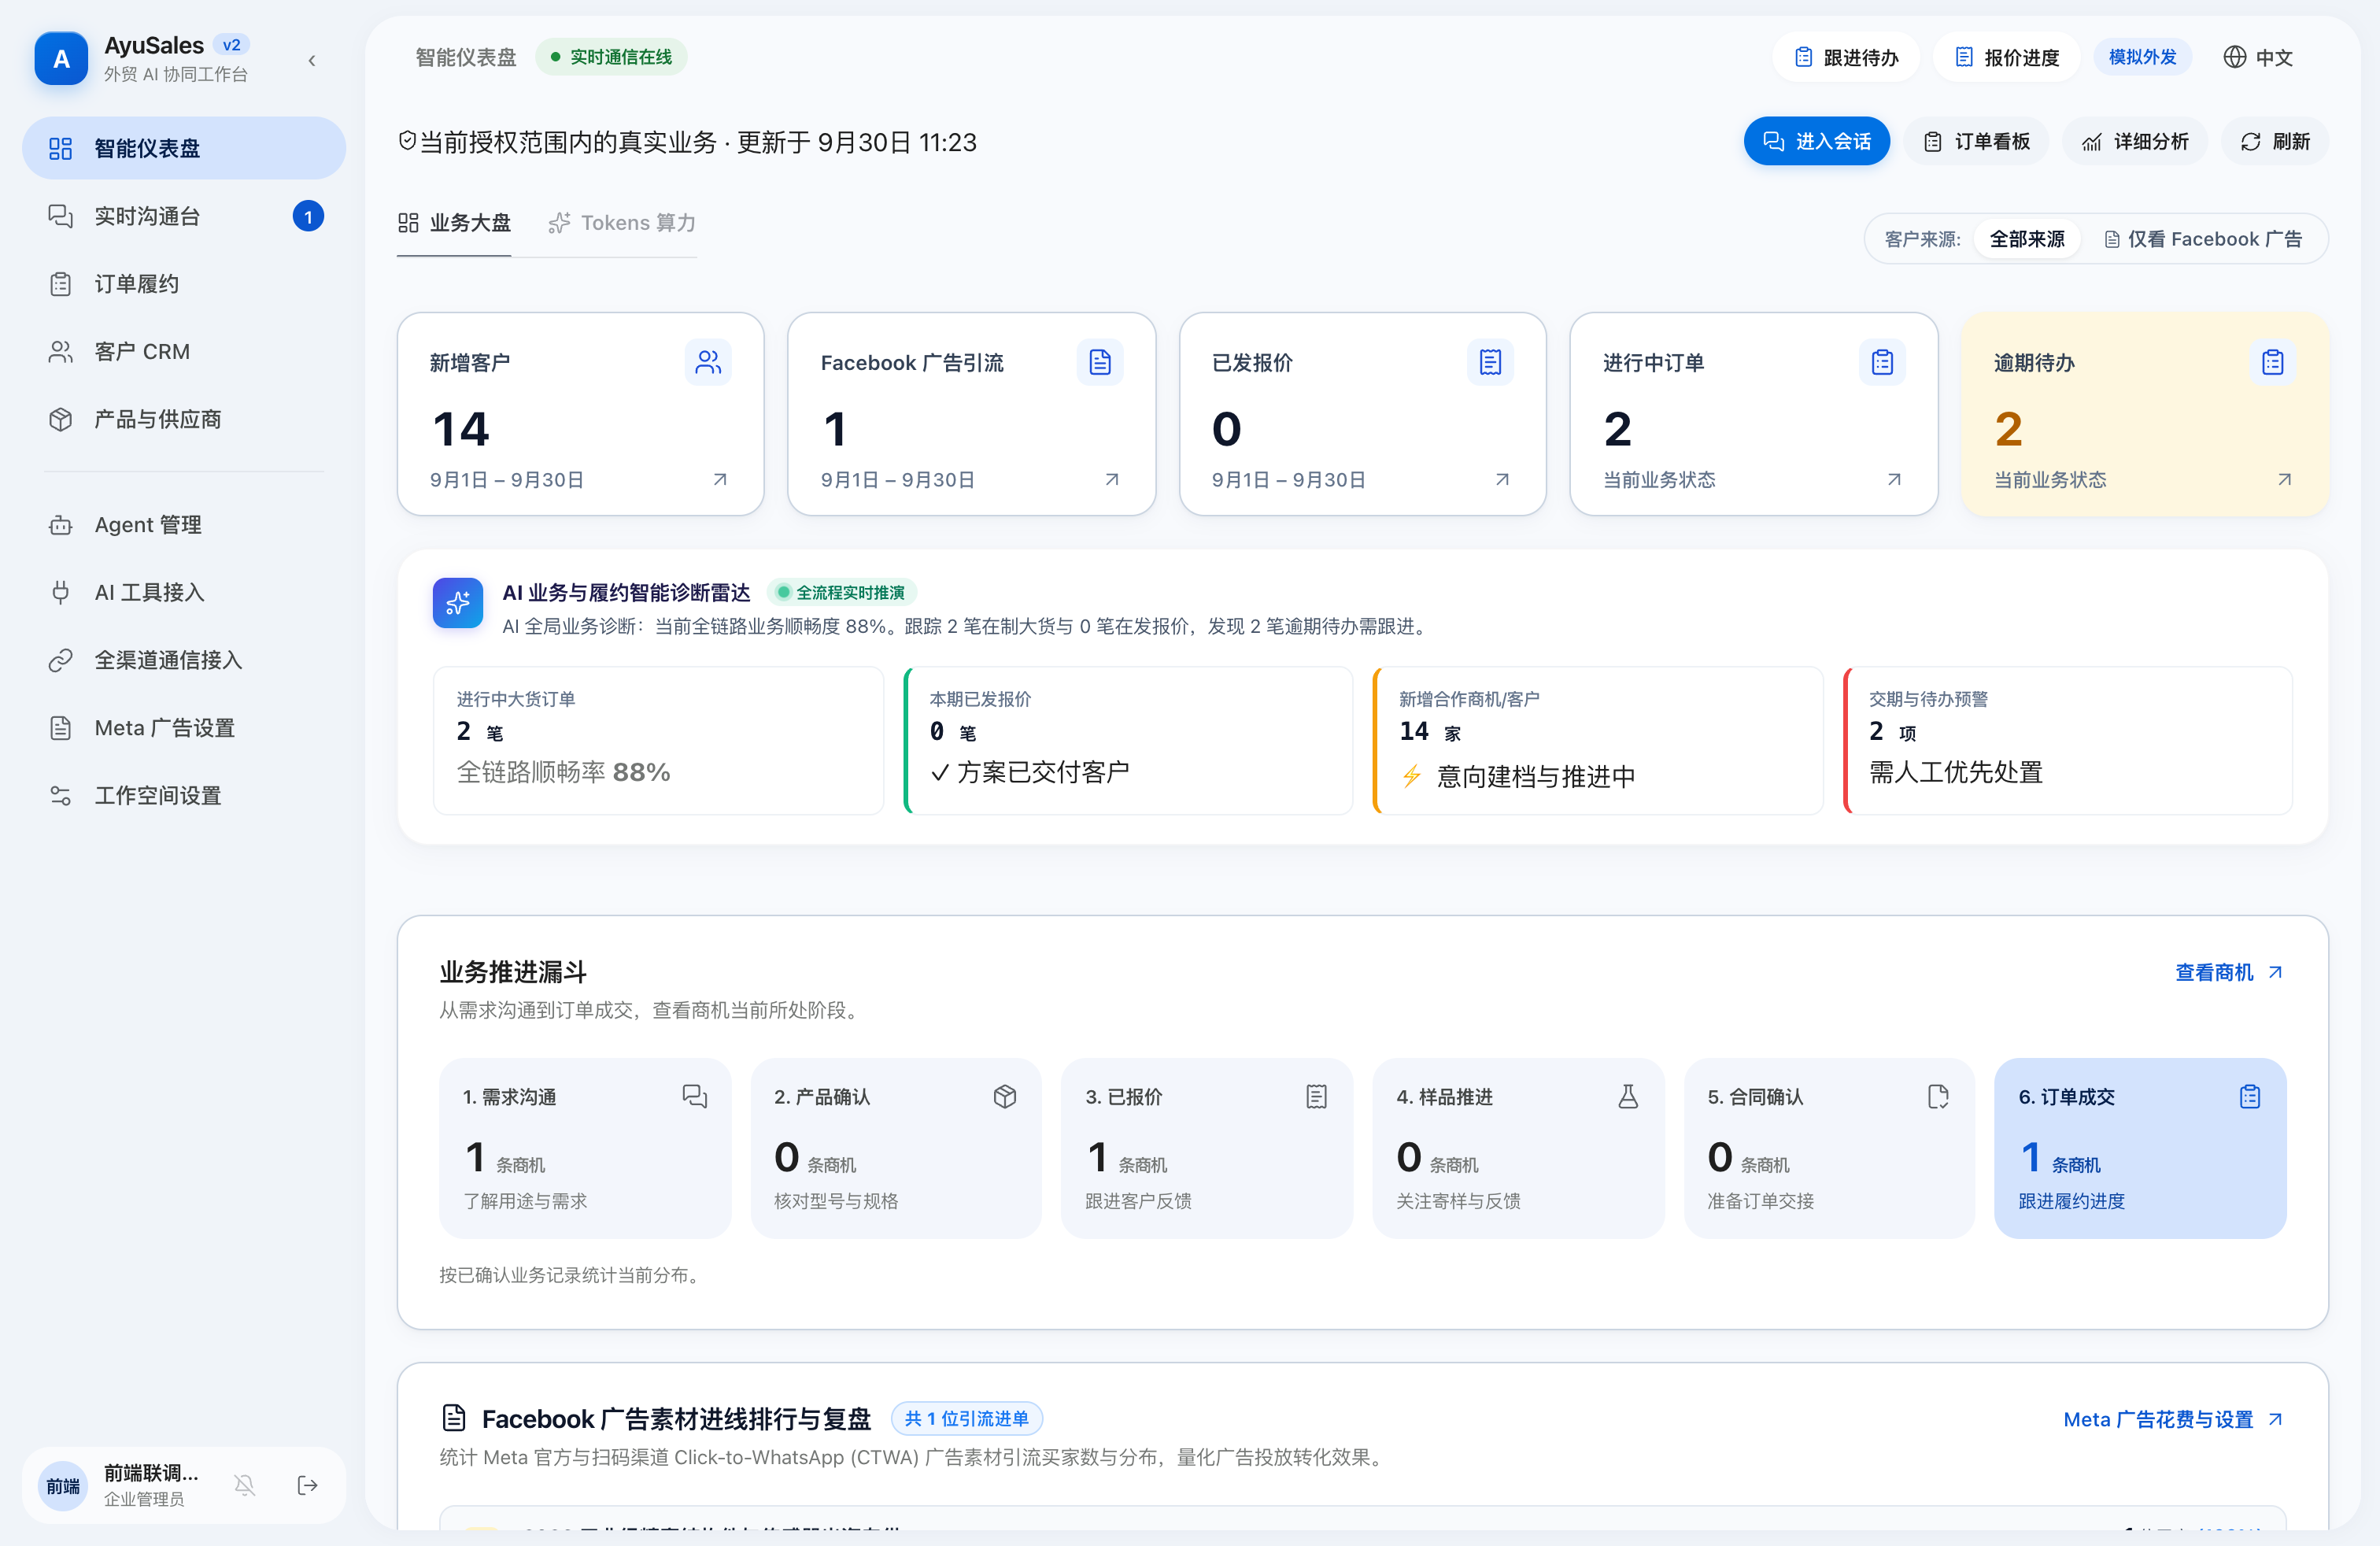
Task: Open the 中文 language selector
Action: [x=2258, y=57]
